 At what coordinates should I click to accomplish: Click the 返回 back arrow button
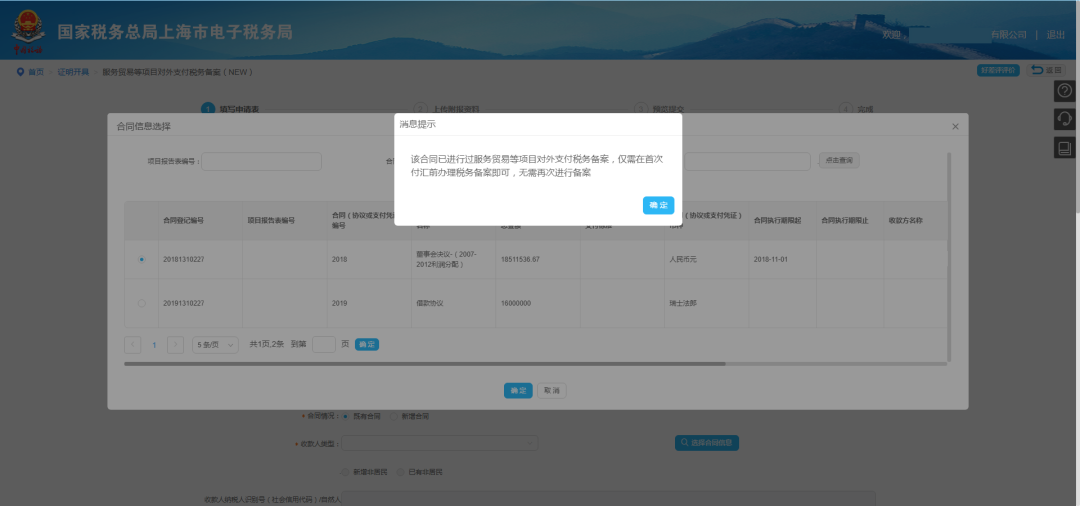click(1046, 70)
